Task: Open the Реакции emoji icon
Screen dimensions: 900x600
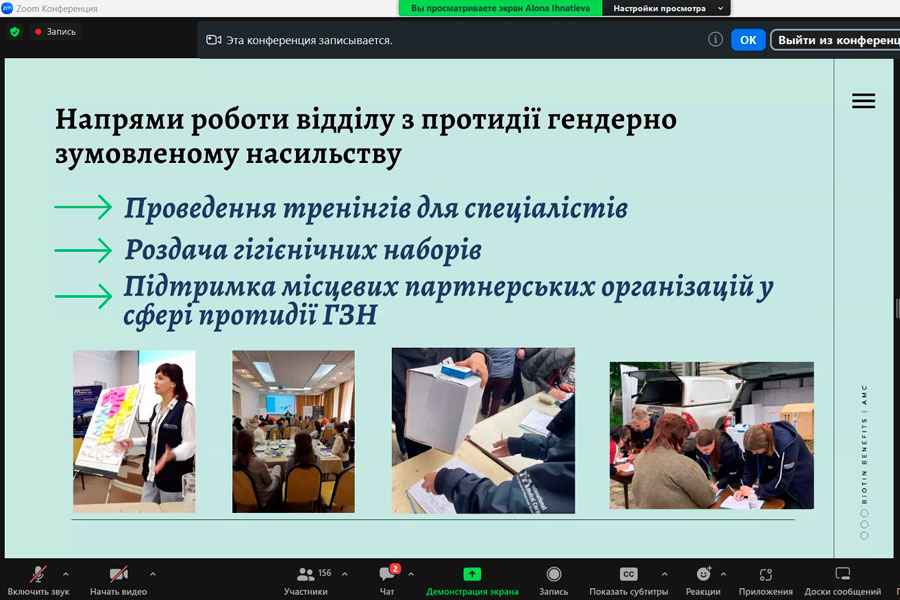Action: tap(704, 574)
